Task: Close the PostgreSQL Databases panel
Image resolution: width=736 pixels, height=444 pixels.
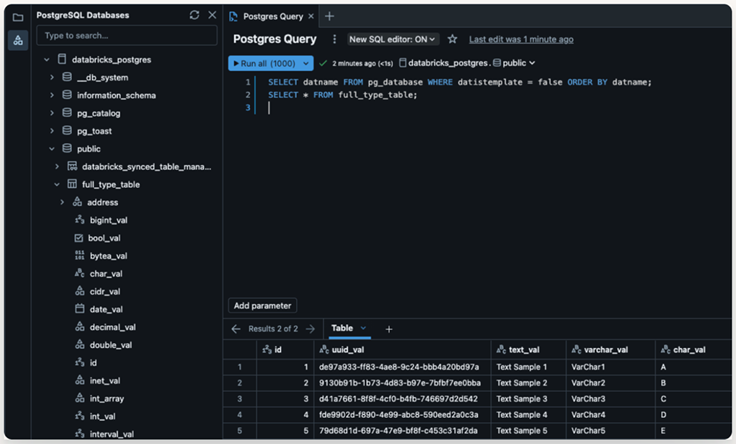Action: click(211, 15)
